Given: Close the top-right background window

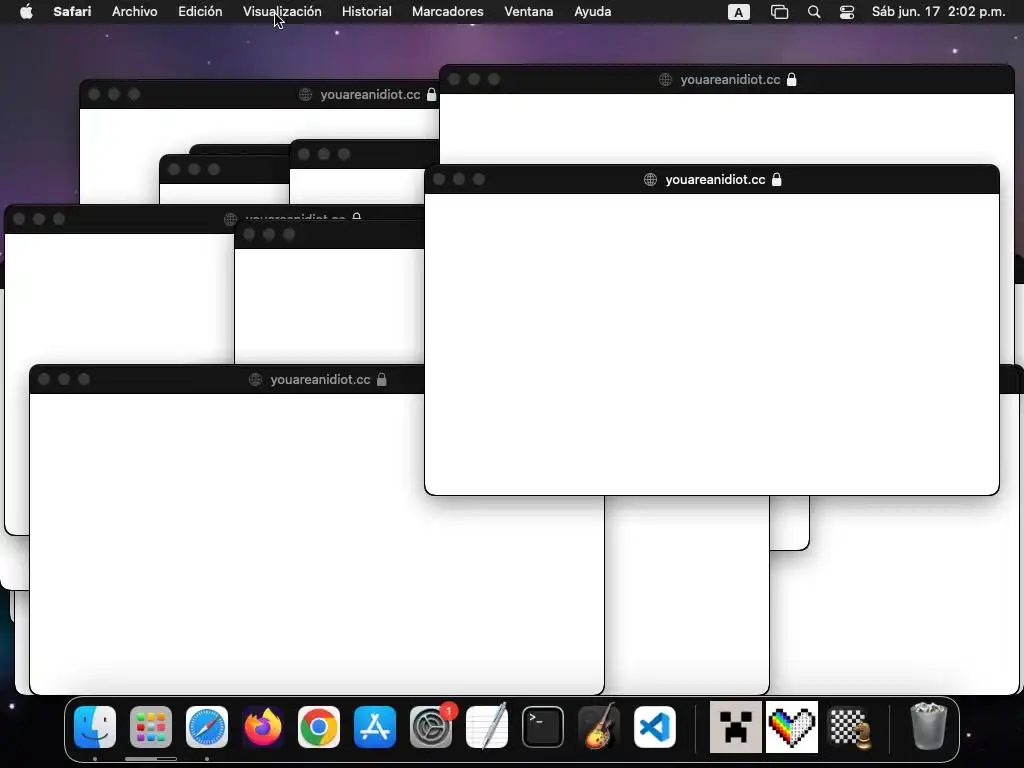Looking at the screenshot, I should [x=454, y=79].
